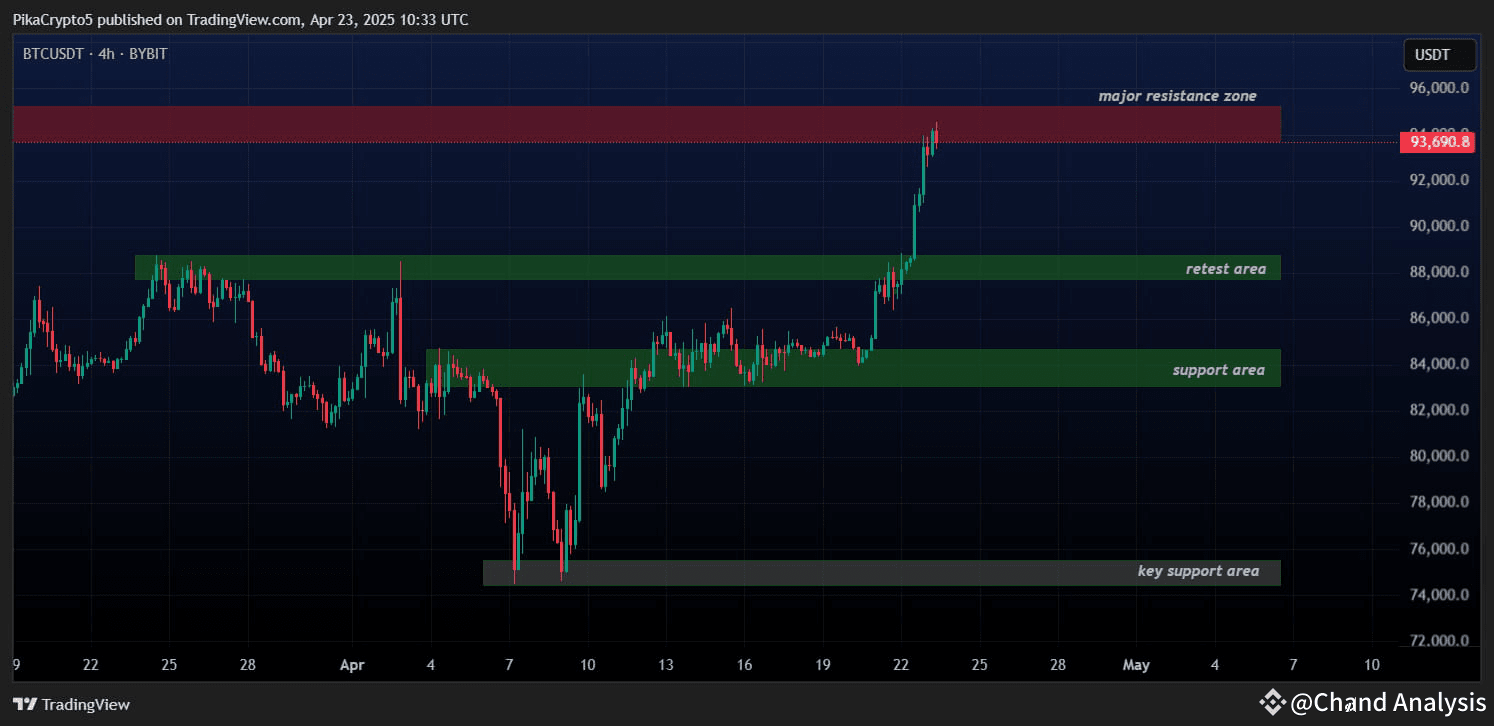Viewport: 1494px width, 726px height.
Task: Click the 92,000.0 price axis label
Action: pyautogui.click(x=1439, y=180)
